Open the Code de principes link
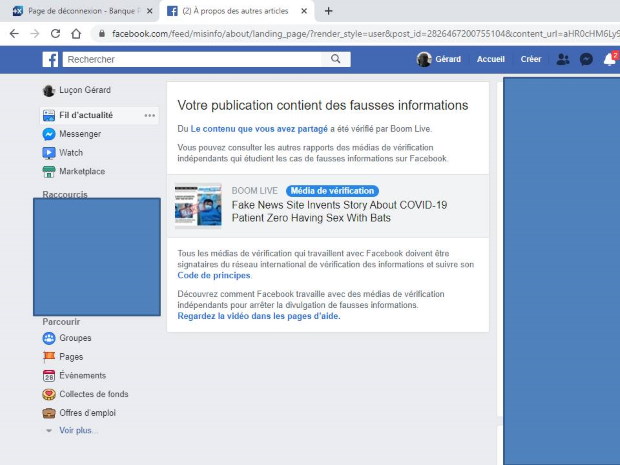This screenshot has height=465, width=620. pyautogui.click(x=214, y=275)
